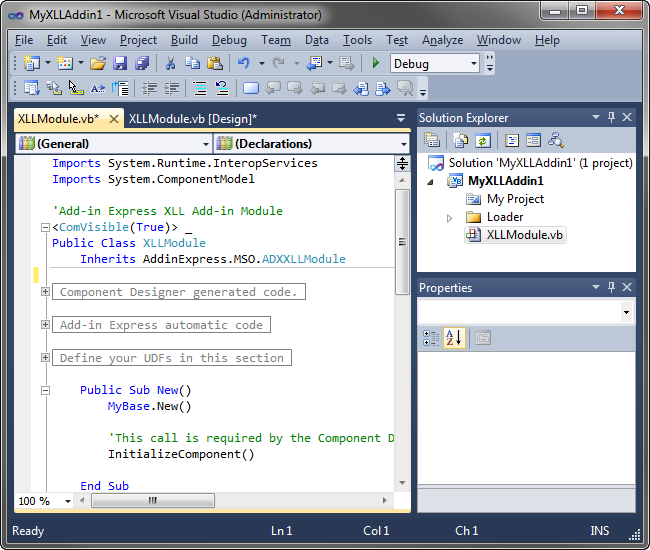This screenshot has width=650, height=550.
Task: Select XLLModule.vb in Solution Explorer
Action: tap(524, 235)
